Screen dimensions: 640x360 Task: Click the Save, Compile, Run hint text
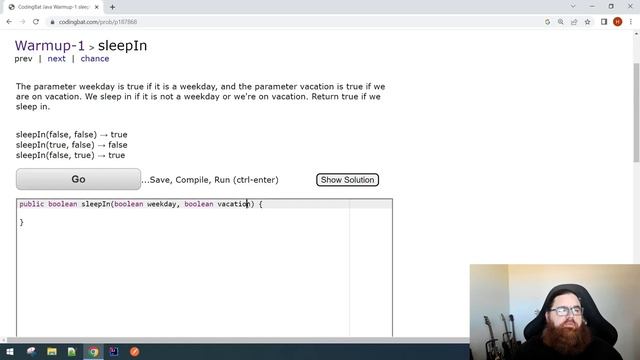click(210, 180)
